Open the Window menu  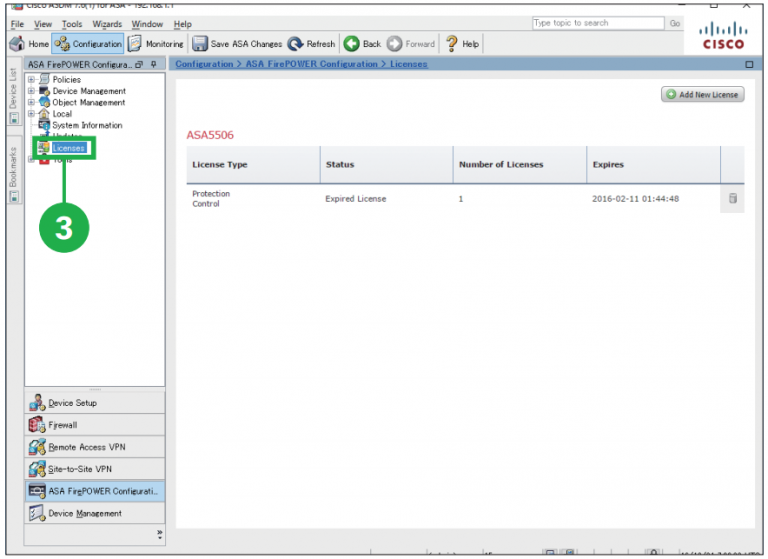[x=147, y=24]
